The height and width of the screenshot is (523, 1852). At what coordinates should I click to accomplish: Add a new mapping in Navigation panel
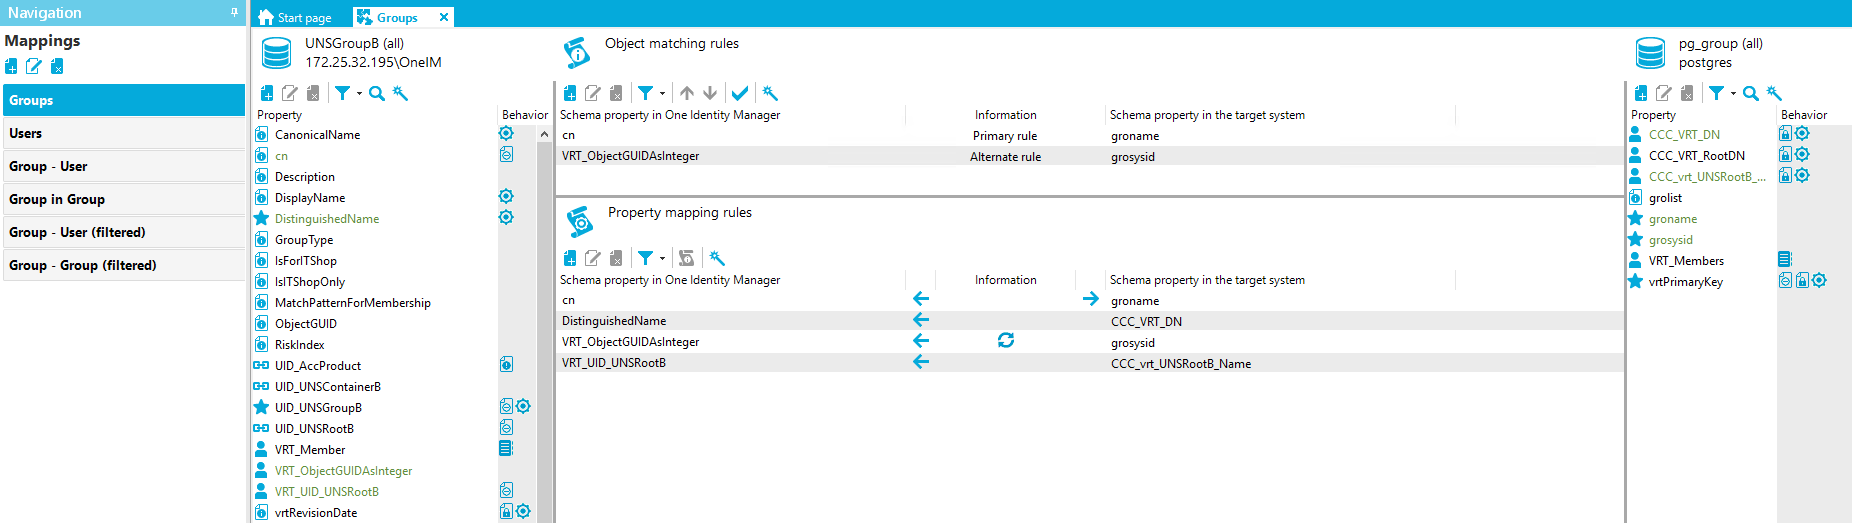(11, 66)
